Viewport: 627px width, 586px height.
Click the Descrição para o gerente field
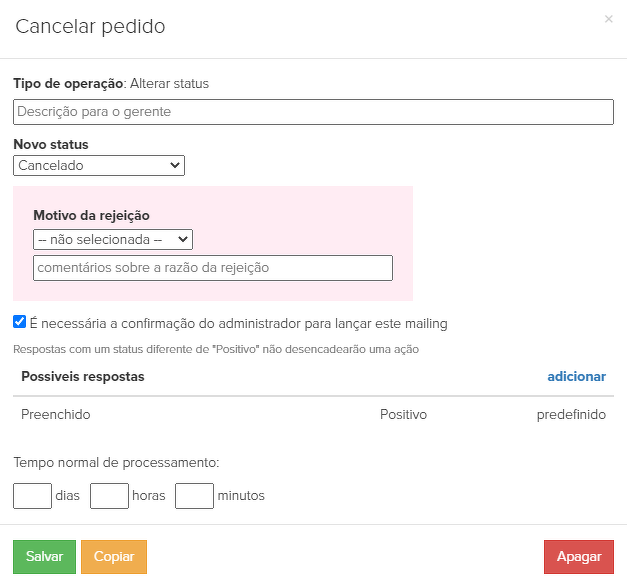(313, 112)
